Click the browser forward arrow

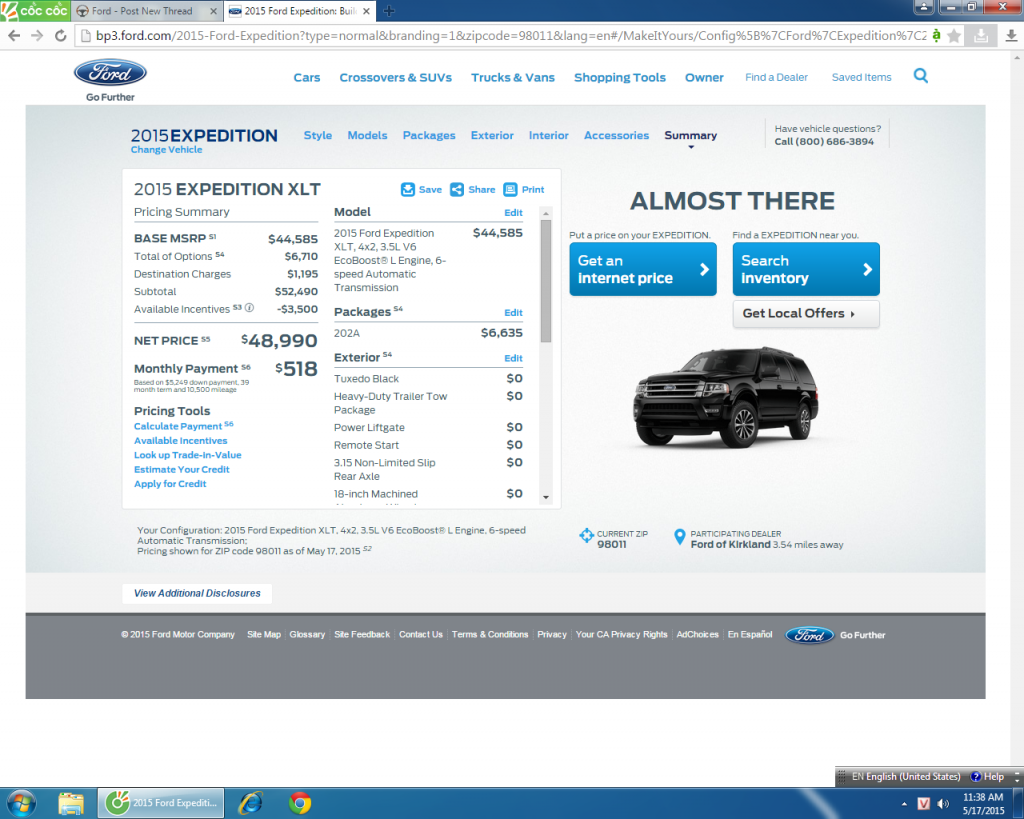(x=37, y=36)
